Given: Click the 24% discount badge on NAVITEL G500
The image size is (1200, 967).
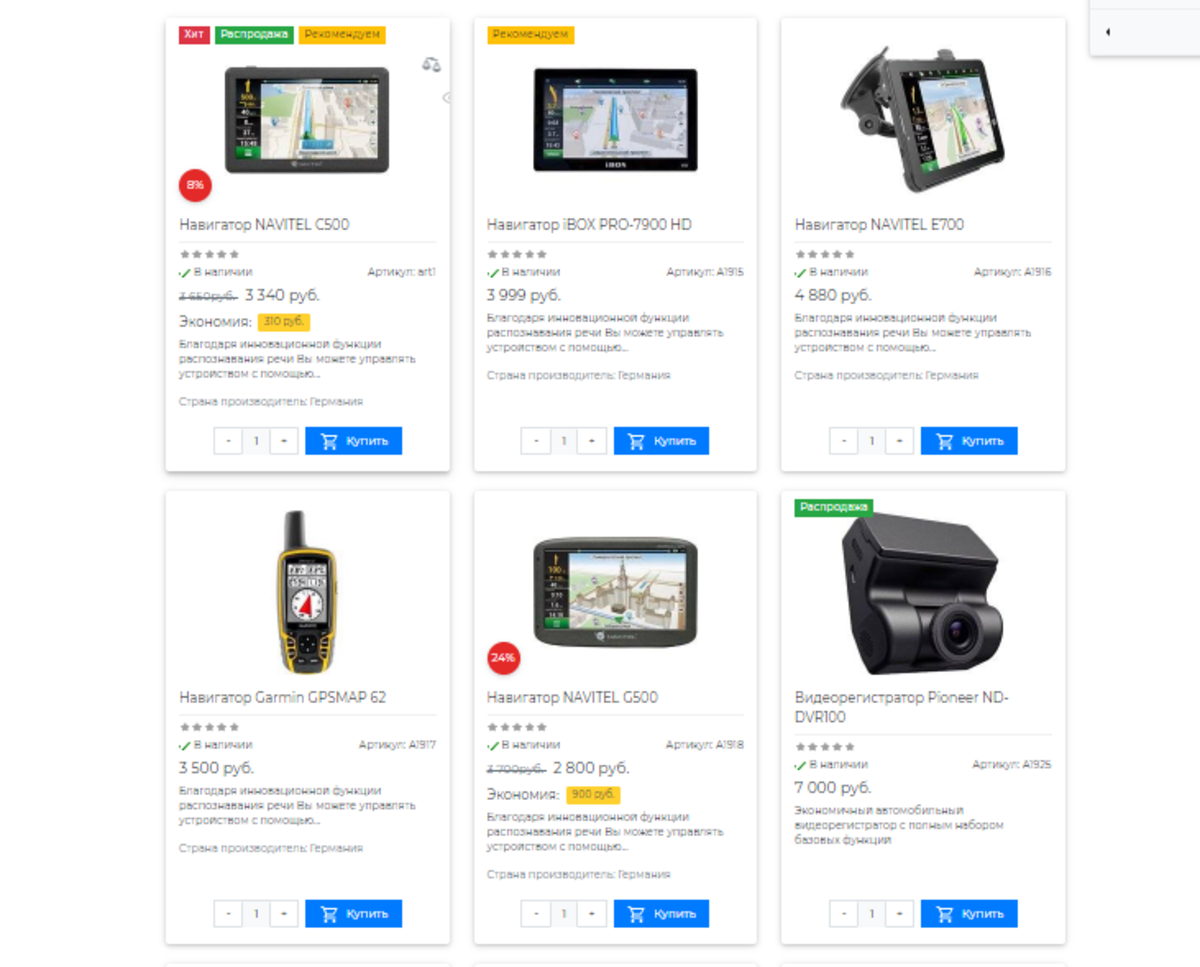Looking at the screenshot, I should 503,658.
